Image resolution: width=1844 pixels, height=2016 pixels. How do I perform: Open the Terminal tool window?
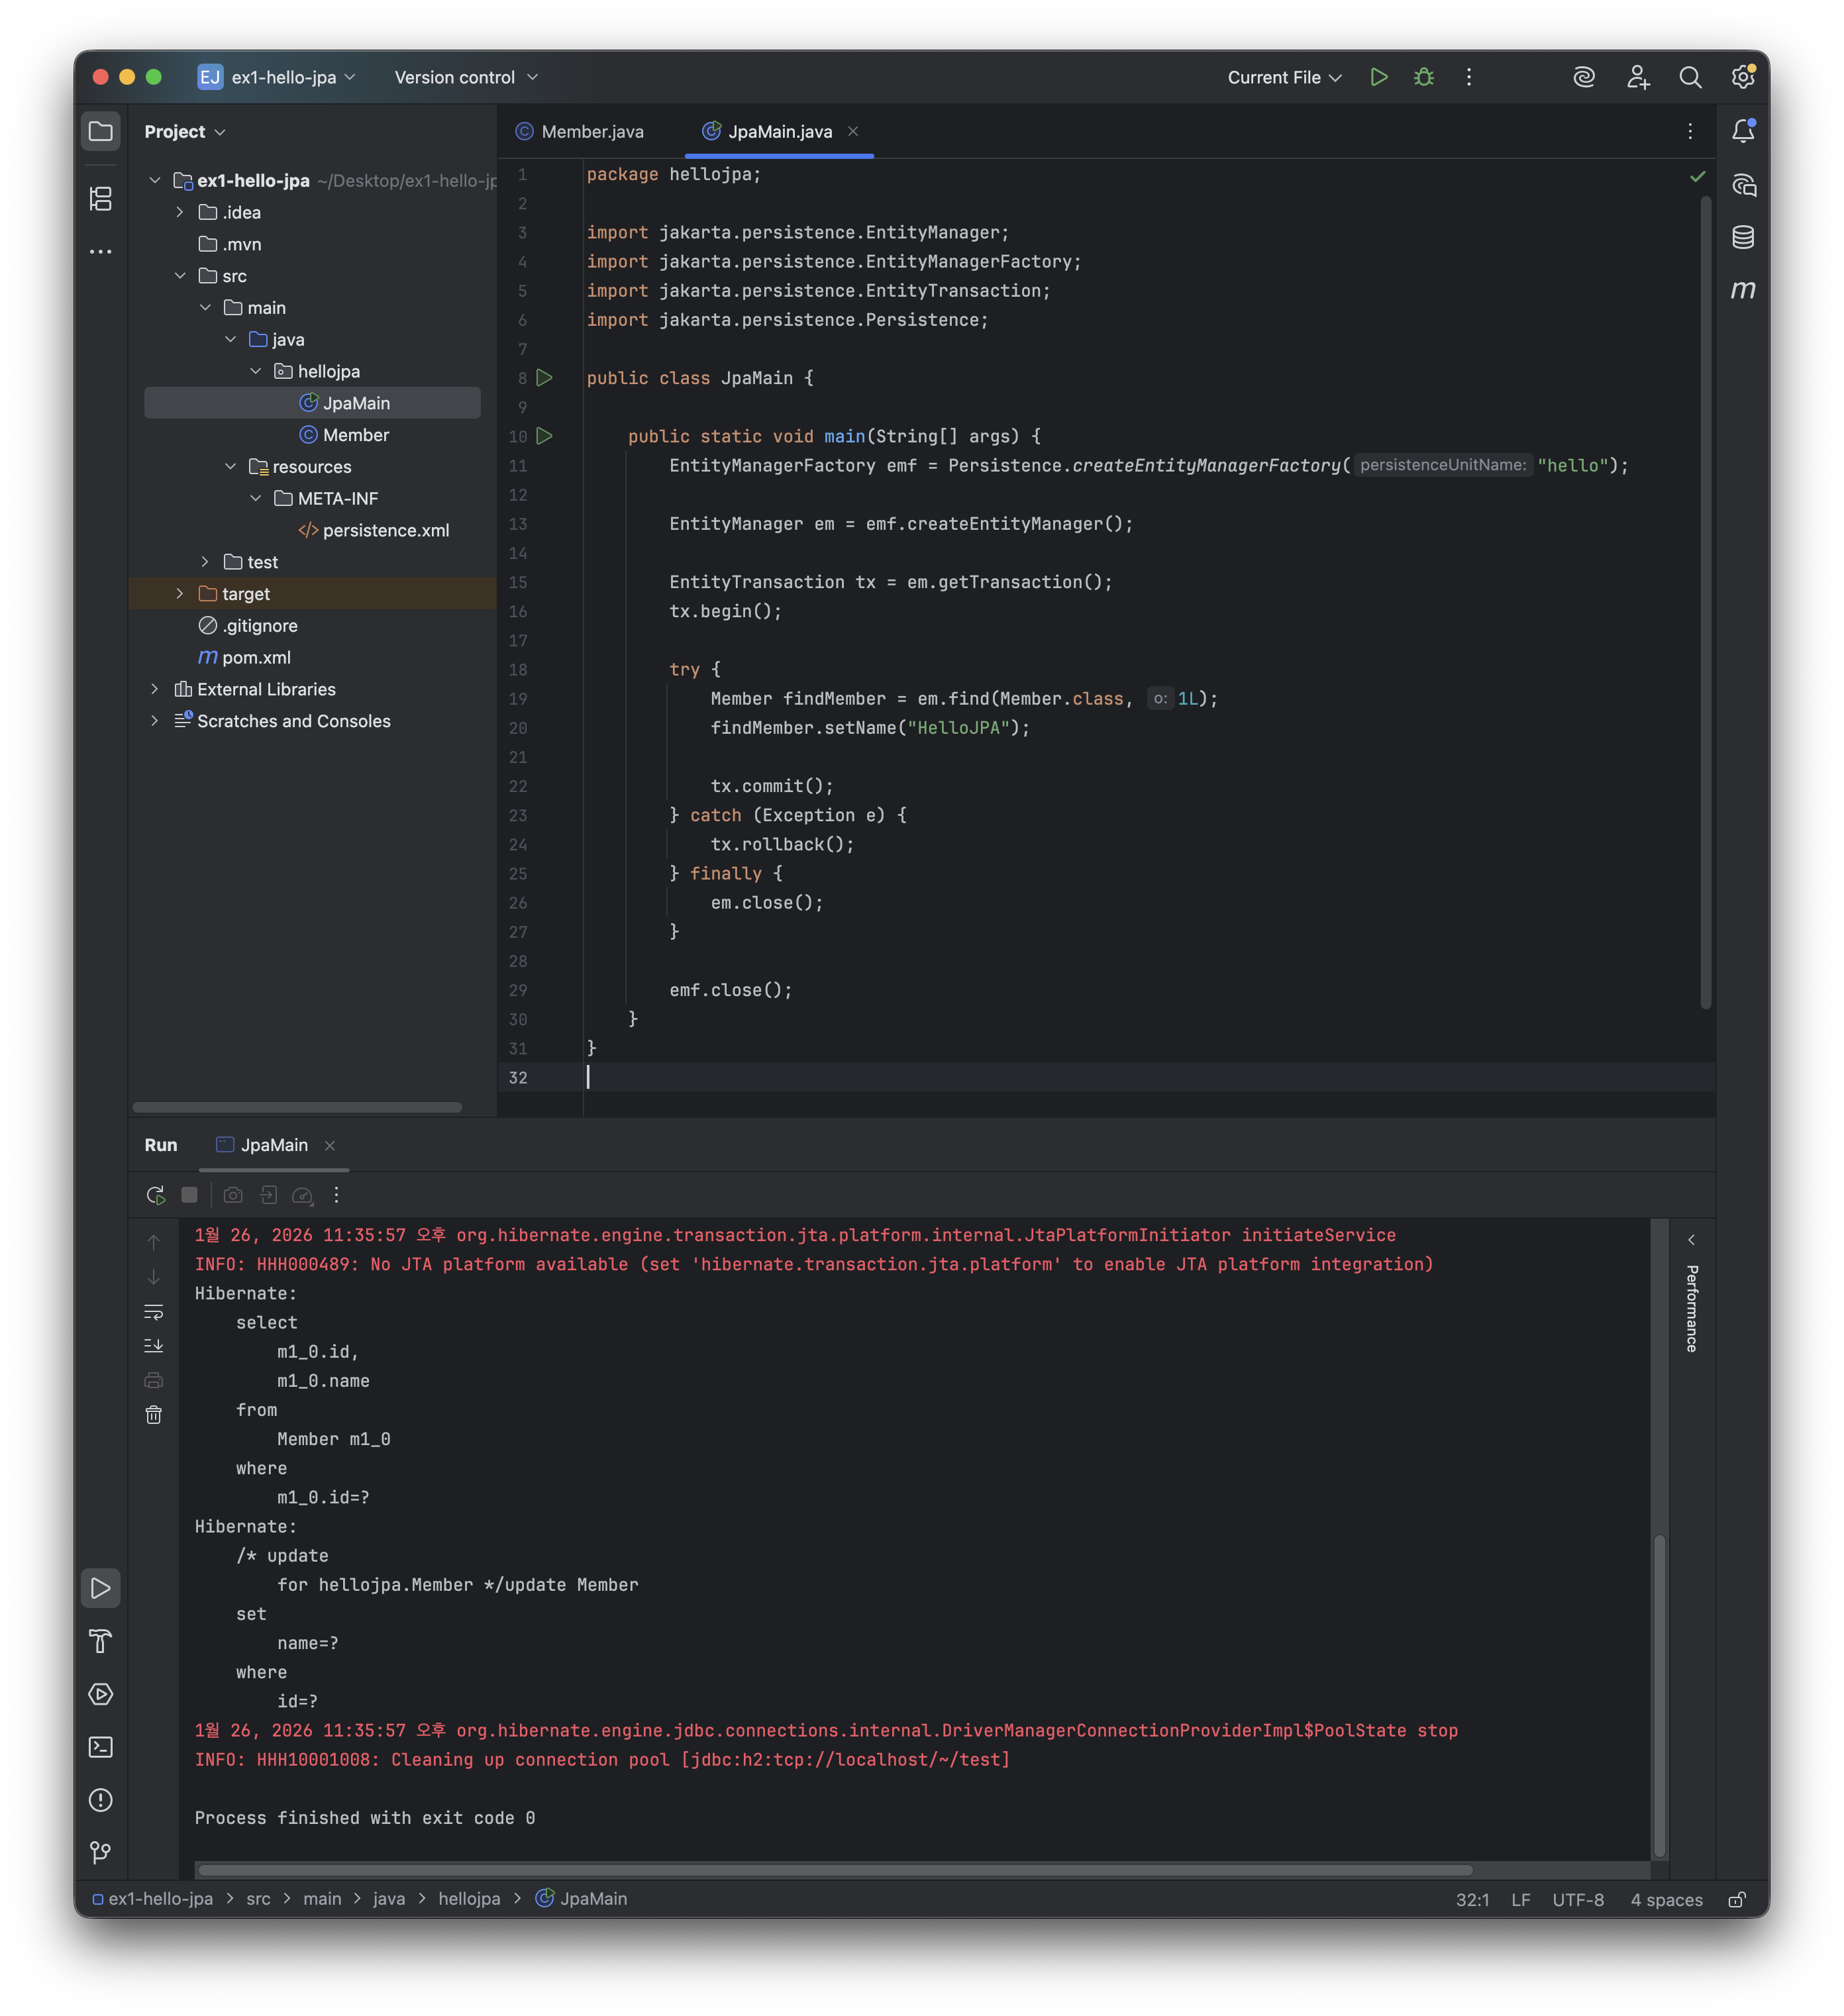click(x=101, y=1747)
